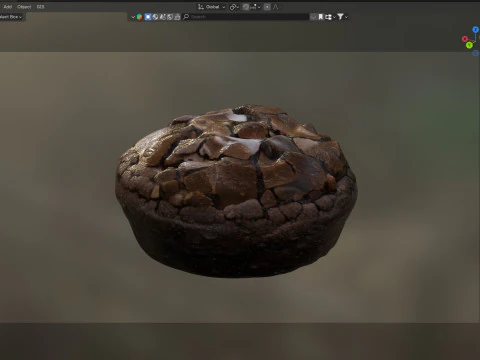Screen dimensions: 480x360
Task: Open the display mode dropdown icon
Action: (x=330, y=17)
